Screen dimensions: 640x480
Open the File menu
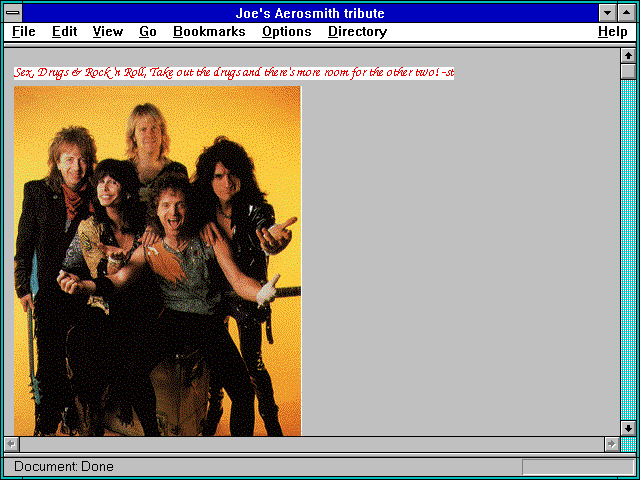(x=24, y=32)
